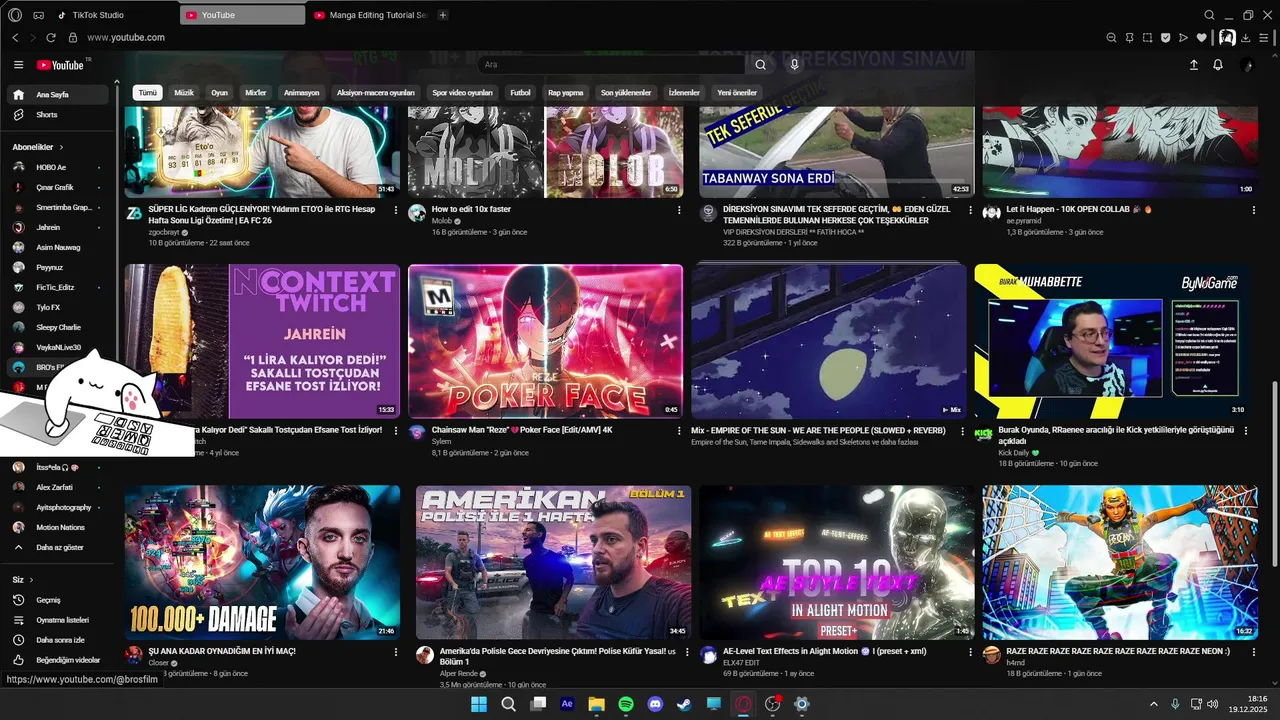Open more options for Chainsaw Man Poker Face video
The width and height of the screenshot is (1280, 720).
point(680,430)
